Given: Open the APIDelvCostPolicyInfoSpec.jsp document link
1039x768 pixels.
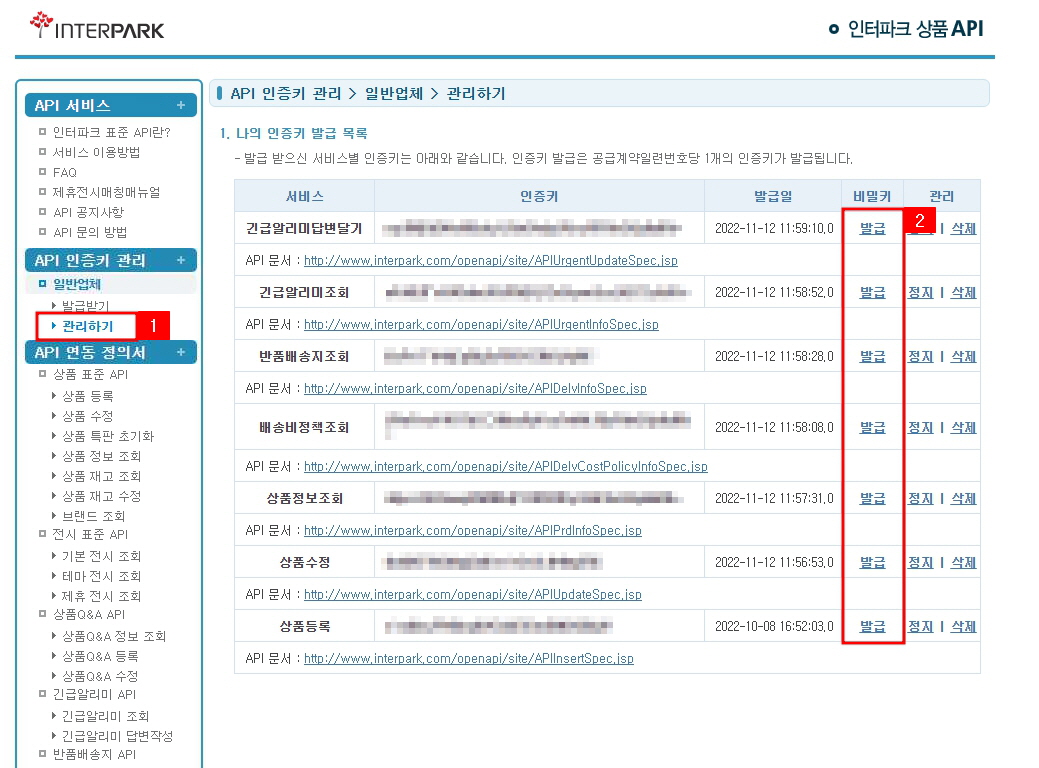Looking at the screenshot, I should click(x=505, y=466).
